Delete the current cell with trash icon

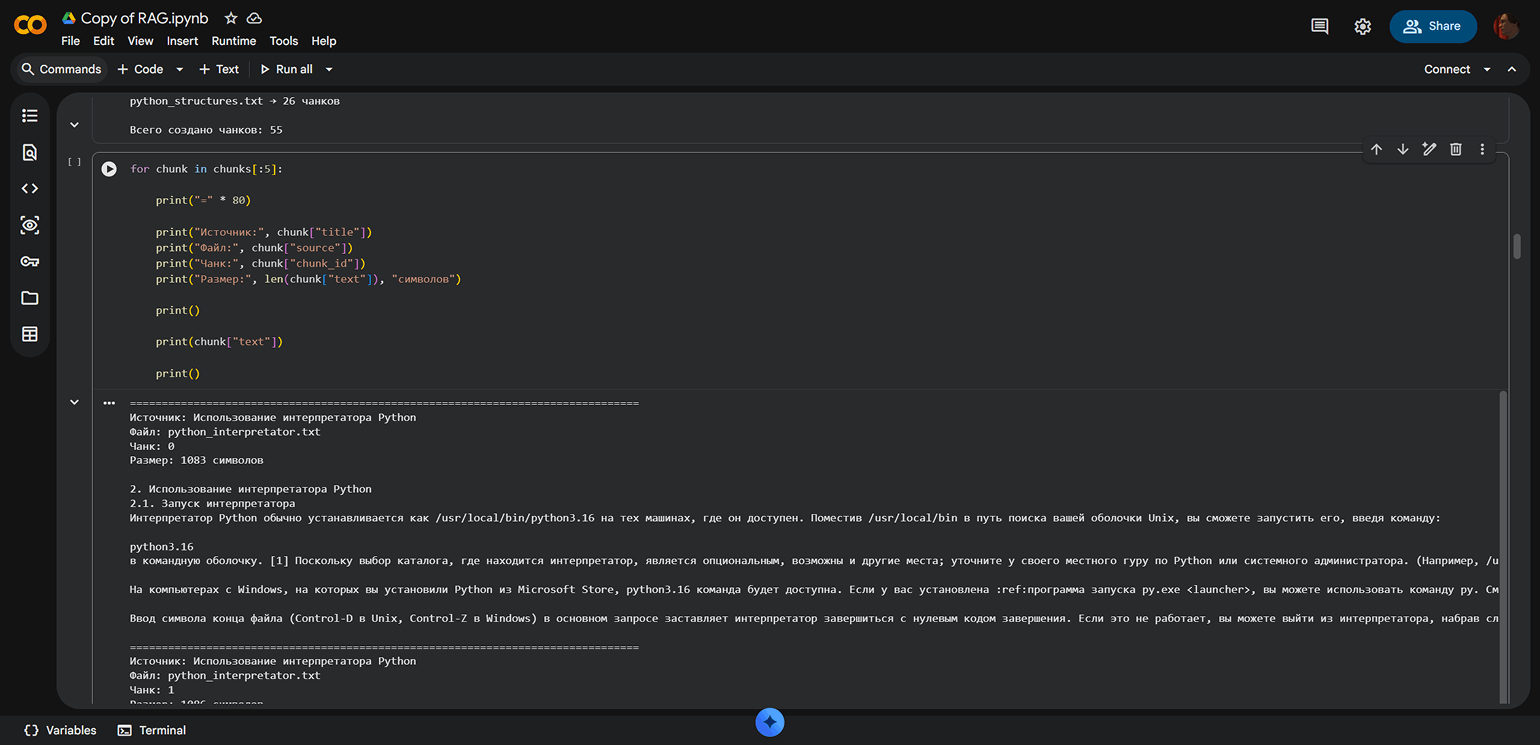[x=1456, y=149]
